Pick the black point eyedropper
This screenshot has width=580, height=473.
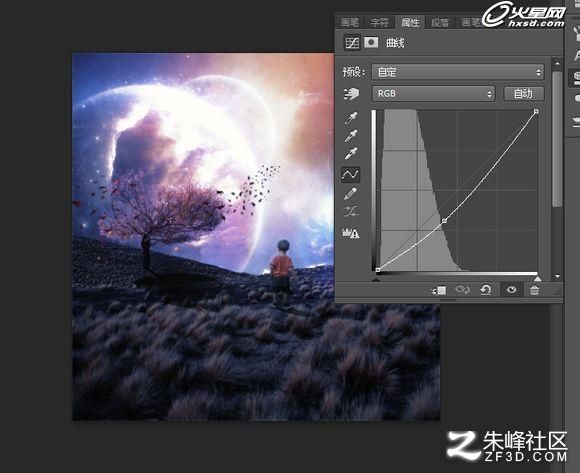point(351,118)
